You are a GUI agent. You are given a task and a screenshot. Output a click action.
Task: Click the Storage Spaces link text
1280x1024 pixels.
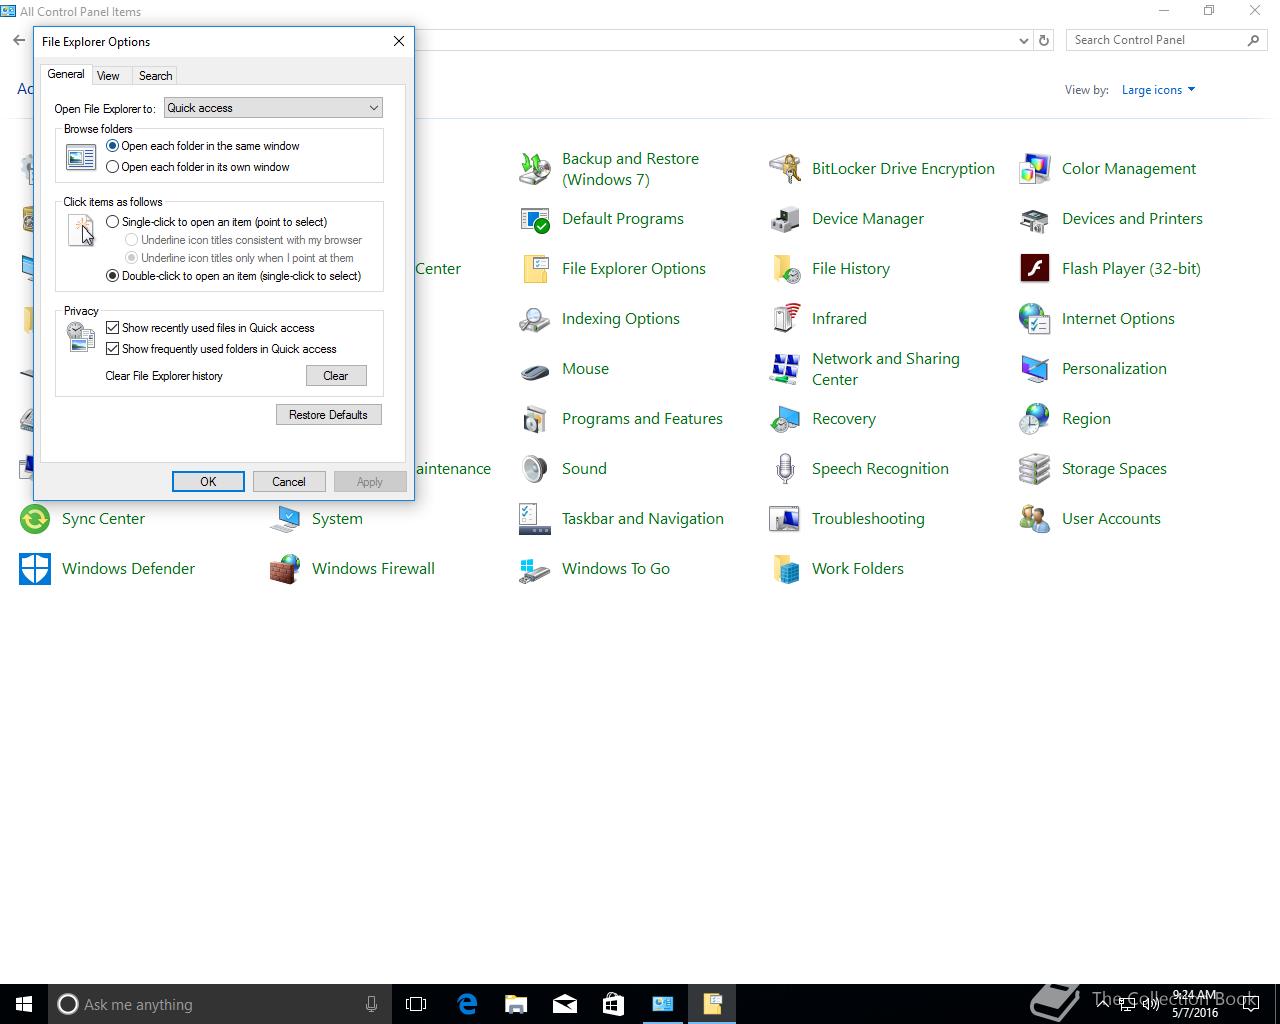tap(1114, 469)
